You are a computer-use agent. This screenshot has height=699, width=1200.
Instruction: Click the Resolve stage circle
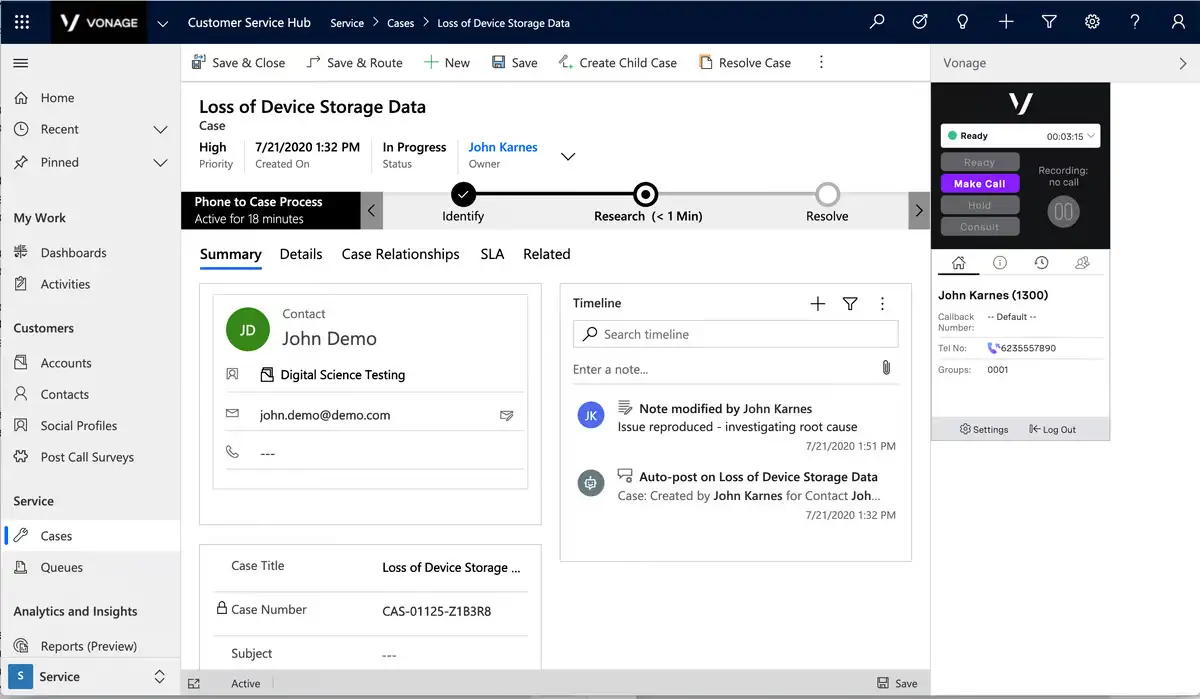827,194
